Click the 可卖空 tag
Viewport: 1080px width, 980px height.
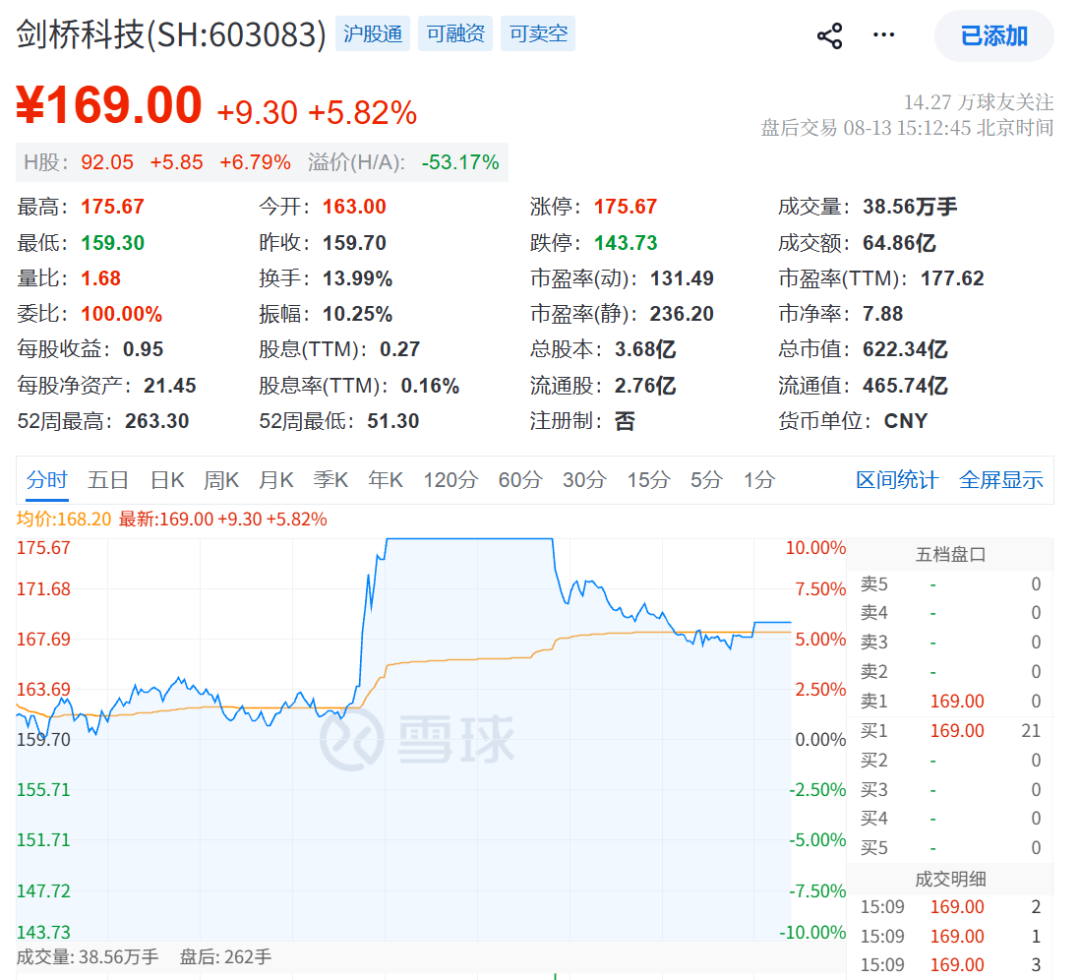click(538, 33)
